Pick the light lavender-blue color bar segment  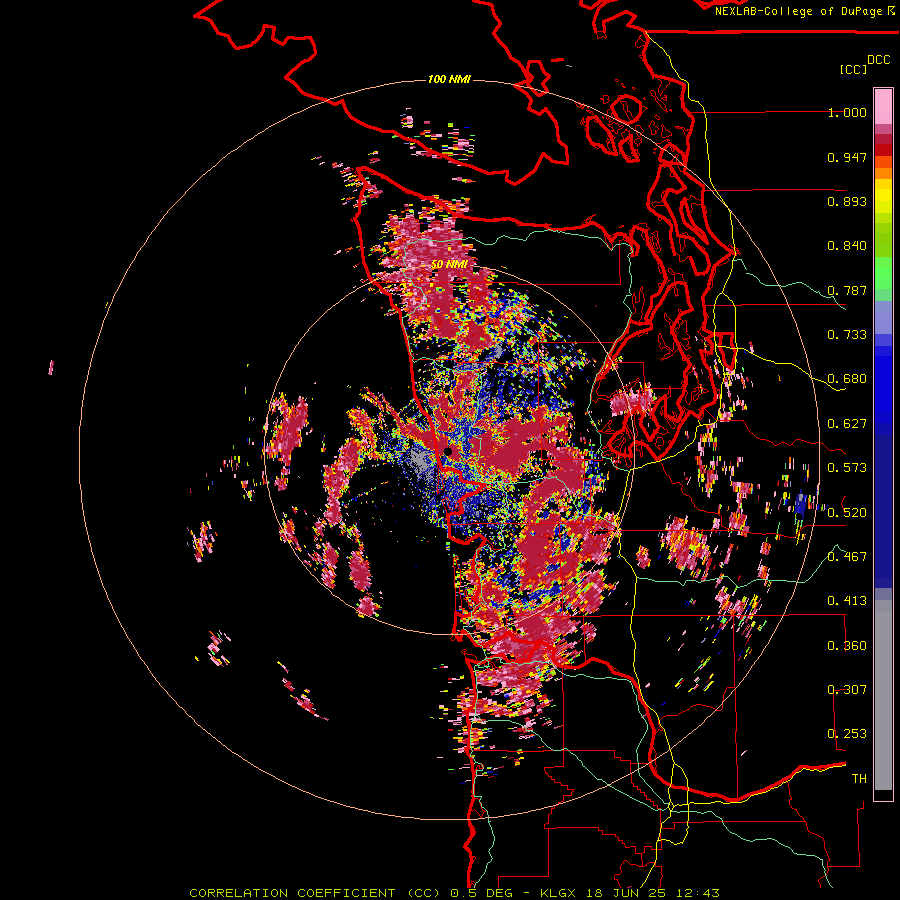883,317
